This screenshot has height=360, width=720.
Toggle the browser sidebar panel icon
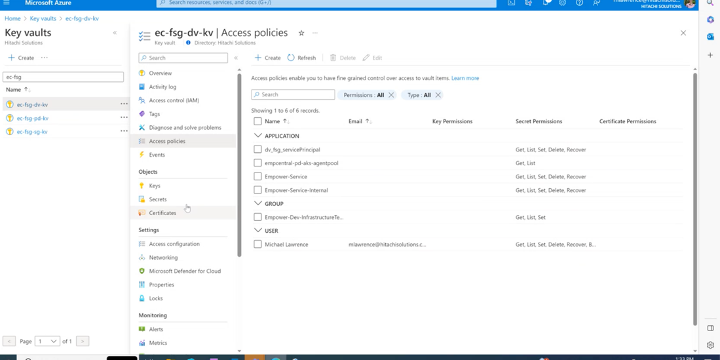pyautogui.click(x=710, y=328)
